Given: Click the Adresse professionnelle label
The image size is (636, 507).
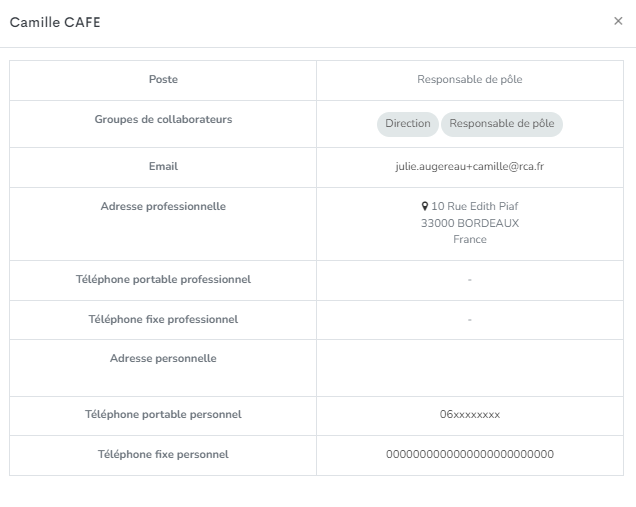Looking at the screenshot, I should pos(163,206).
